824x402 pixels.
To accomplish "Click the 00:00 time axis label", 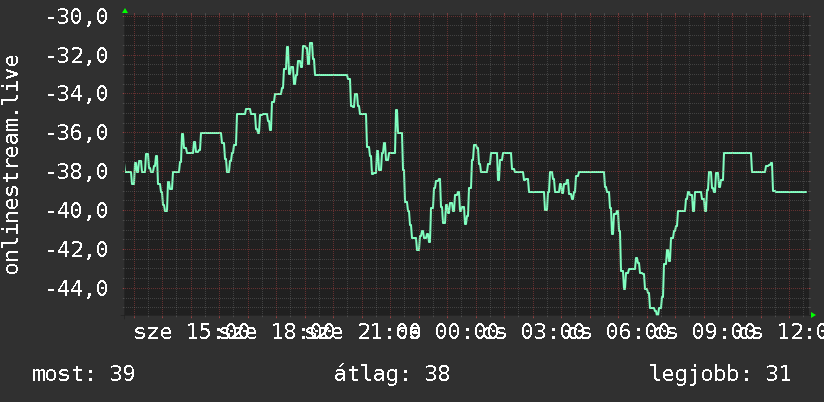I will (x=467, y=332).
